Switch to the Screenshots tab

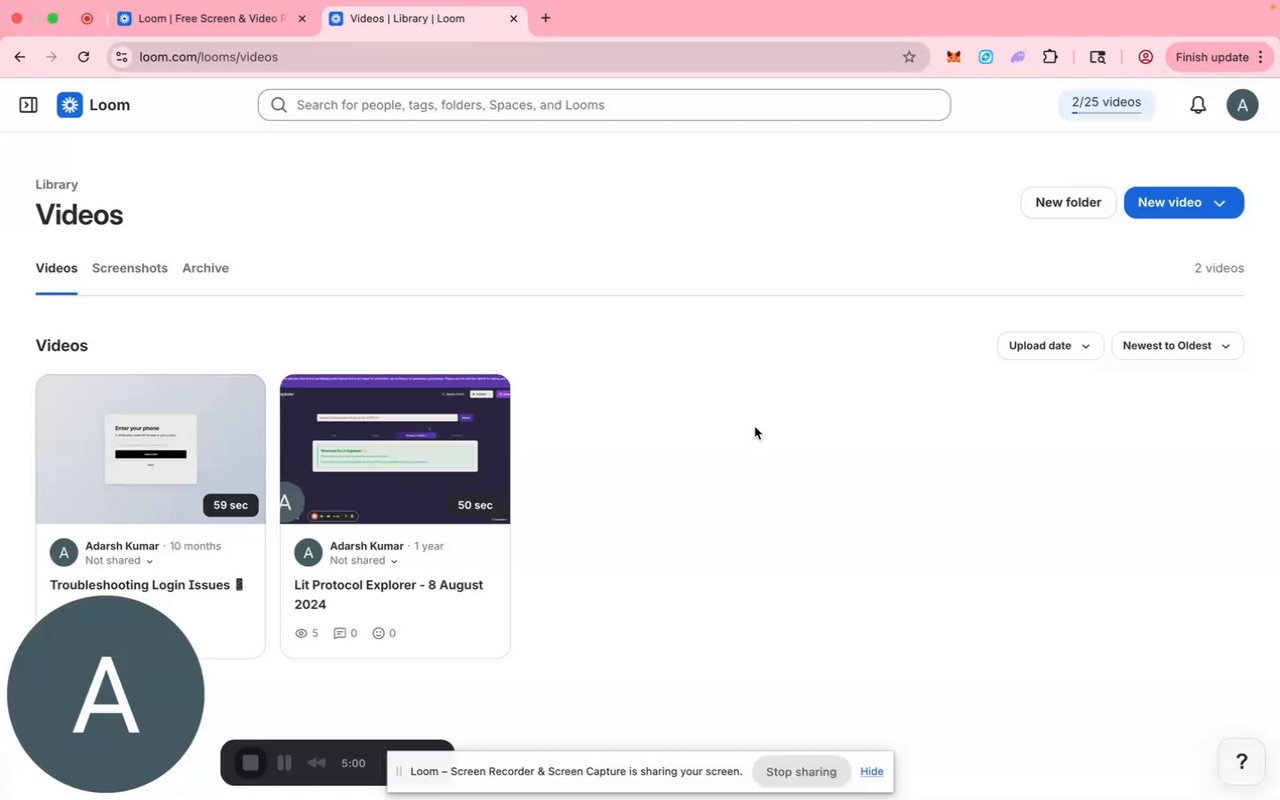click(x=130, y=268)
